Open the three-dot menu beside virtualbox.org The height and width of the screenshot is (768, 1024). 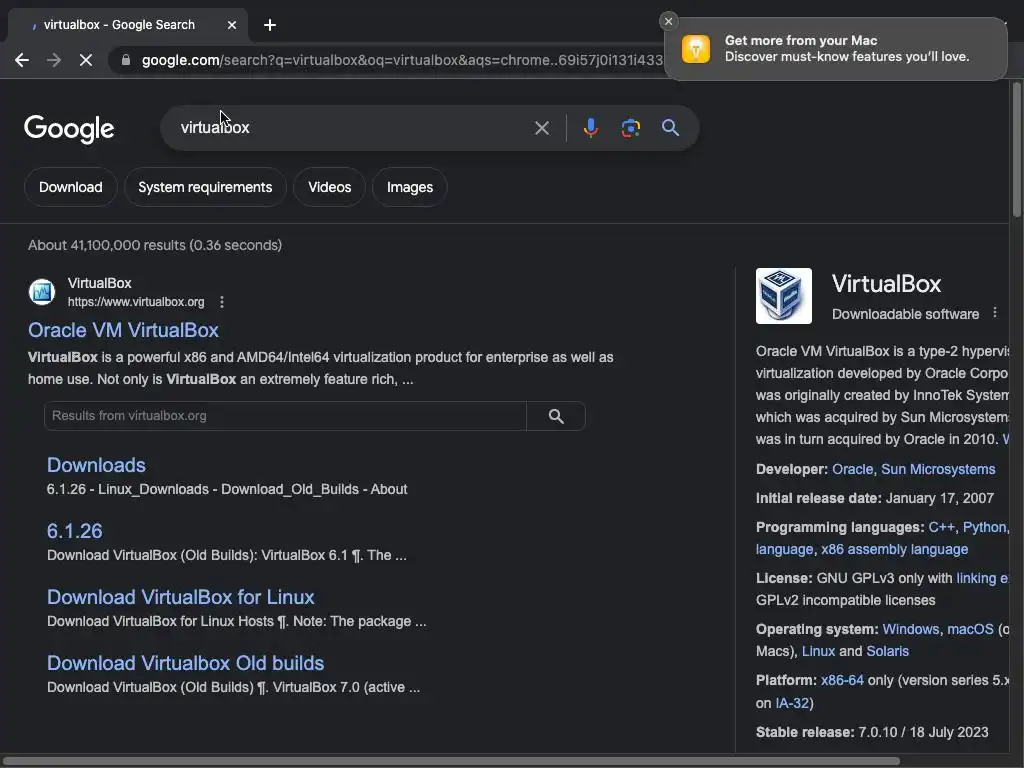click(222, 302)
